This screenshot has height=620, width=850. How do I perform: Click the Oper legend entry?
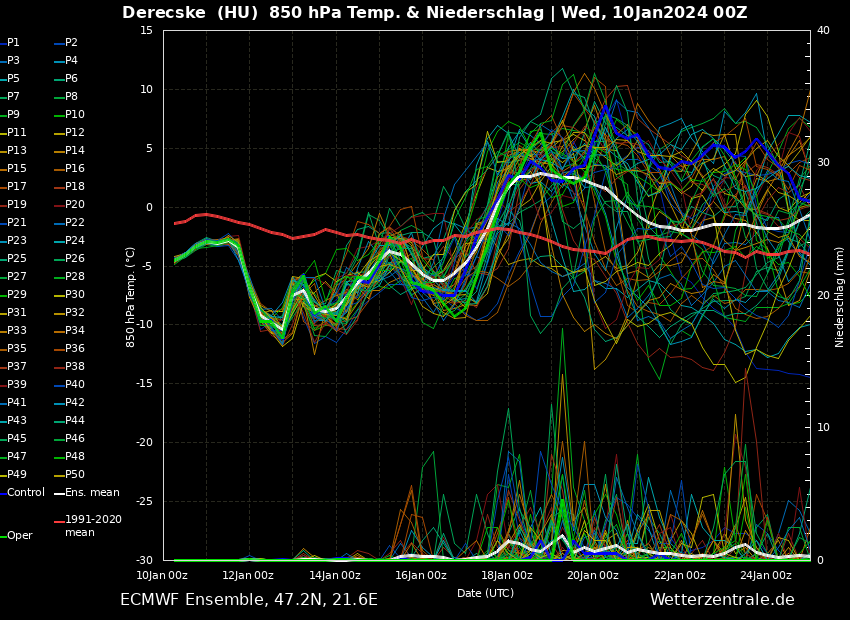point(20,536)
